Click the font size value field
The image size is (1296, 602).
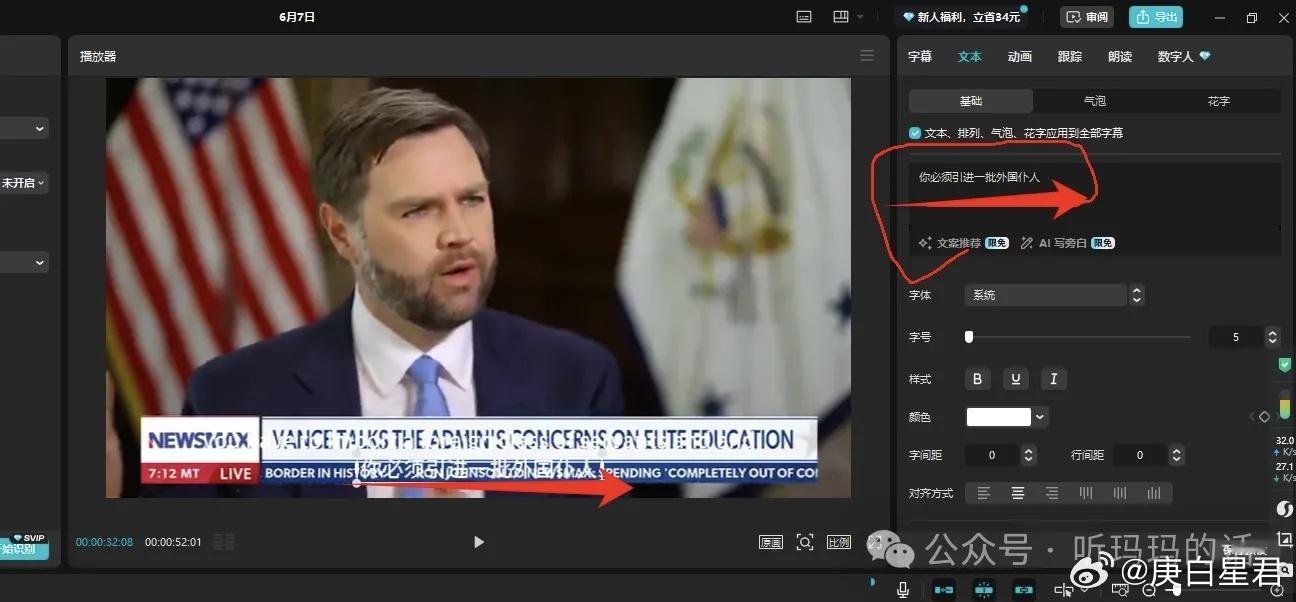tap(1236, 337)
